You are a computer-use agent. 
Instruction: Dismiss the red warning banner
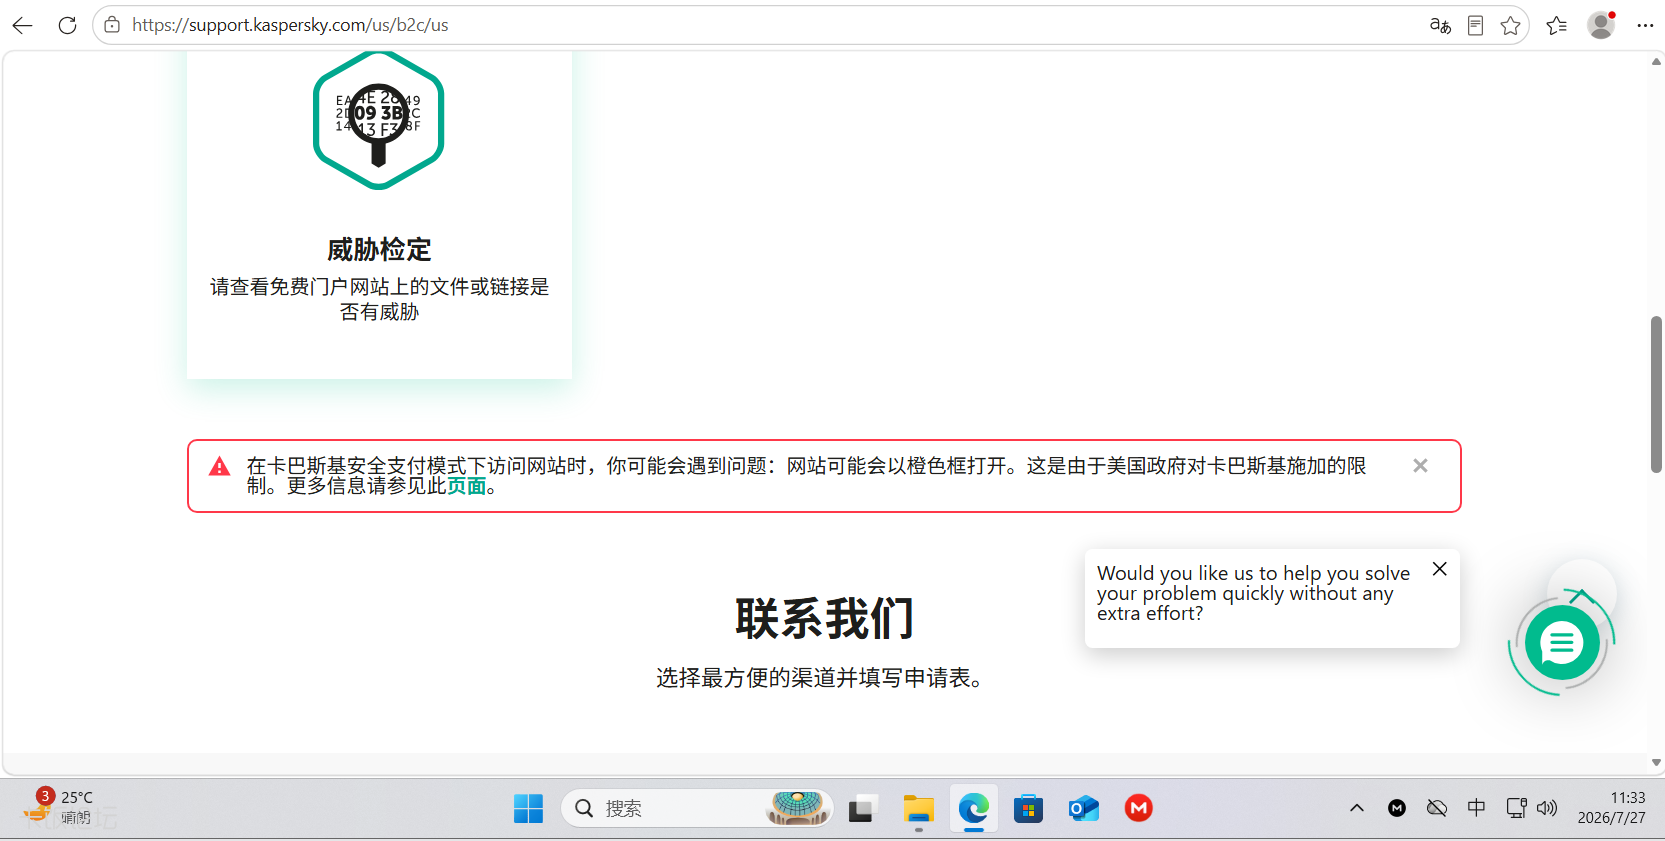[x=1420, y=466]
